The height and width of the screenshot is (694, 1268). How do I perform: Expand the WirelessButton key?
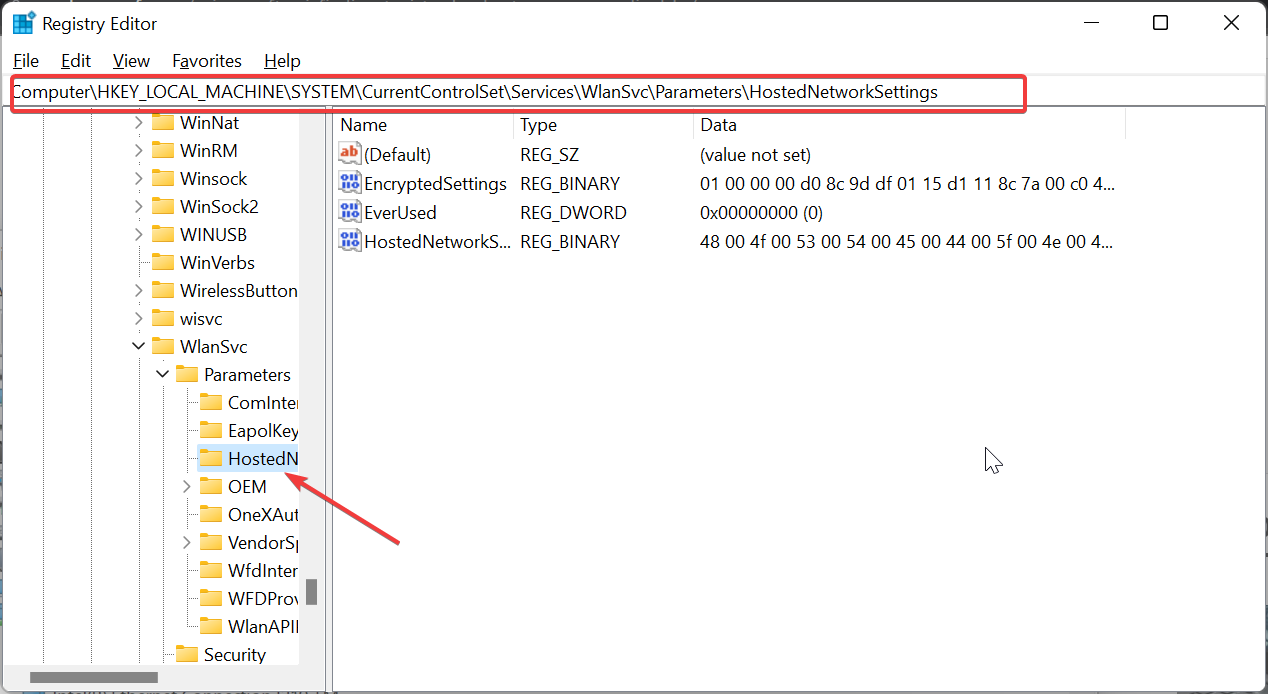click(139, 291)
